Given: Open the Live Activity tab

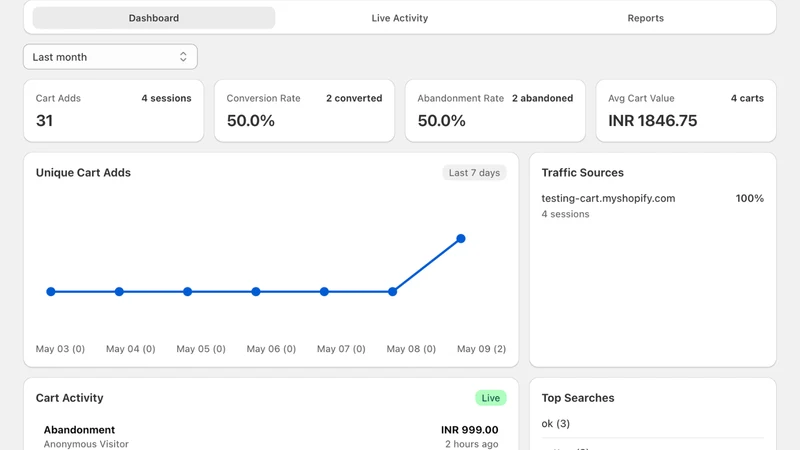Looking at the screenshot, I should 399,18.
